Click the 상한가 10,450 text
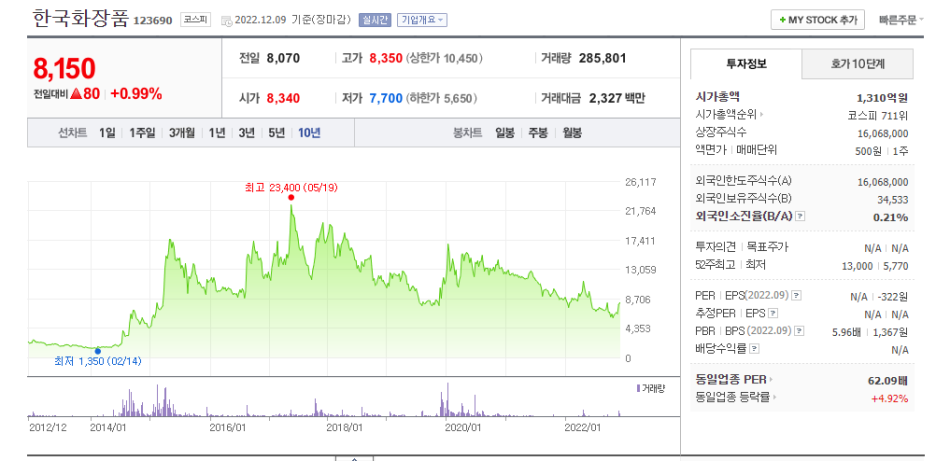 point(444,59)
